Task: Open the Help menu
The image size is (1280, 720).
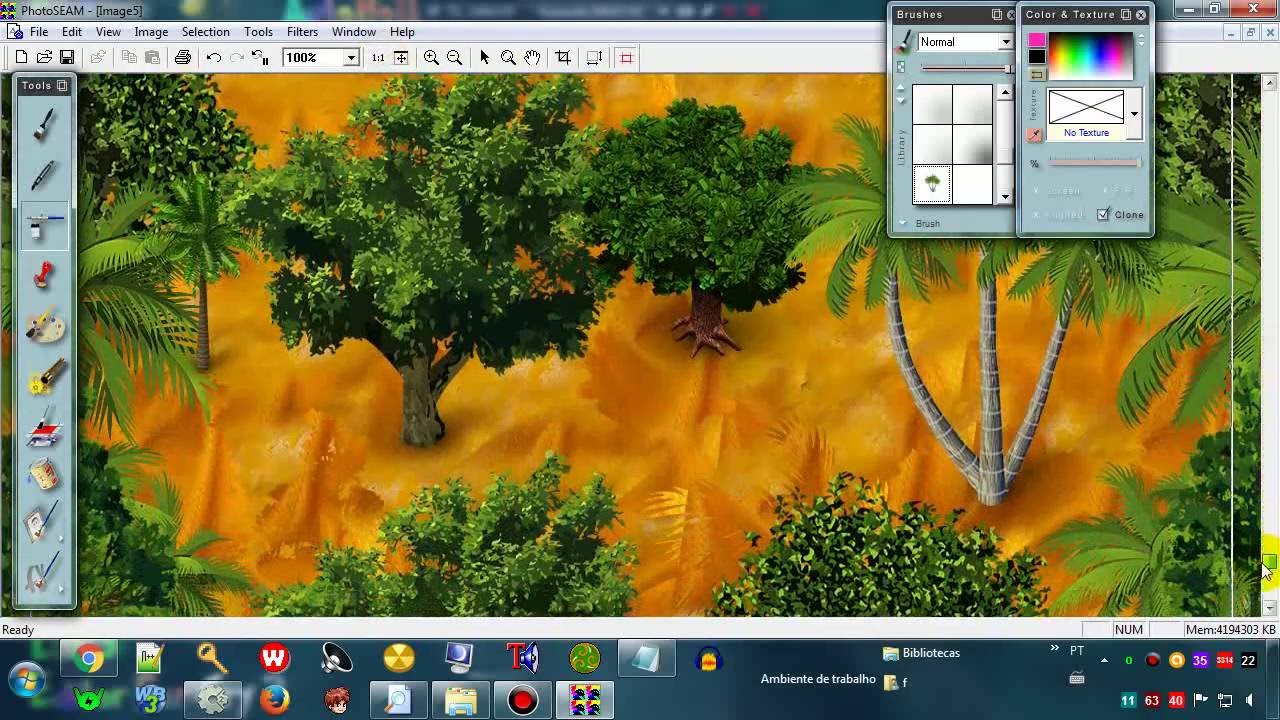Action: tap(402, 32)
